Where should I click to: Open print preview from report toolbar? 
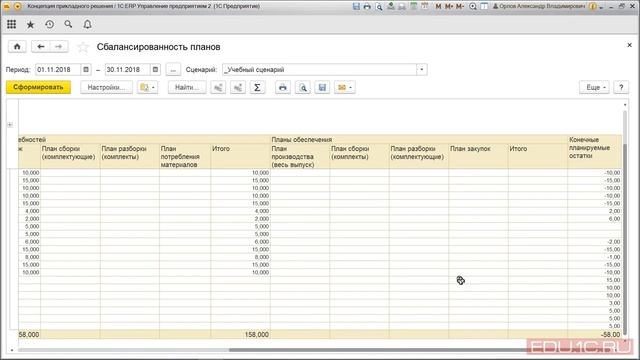pyautogui.click(x=303, y=87)
